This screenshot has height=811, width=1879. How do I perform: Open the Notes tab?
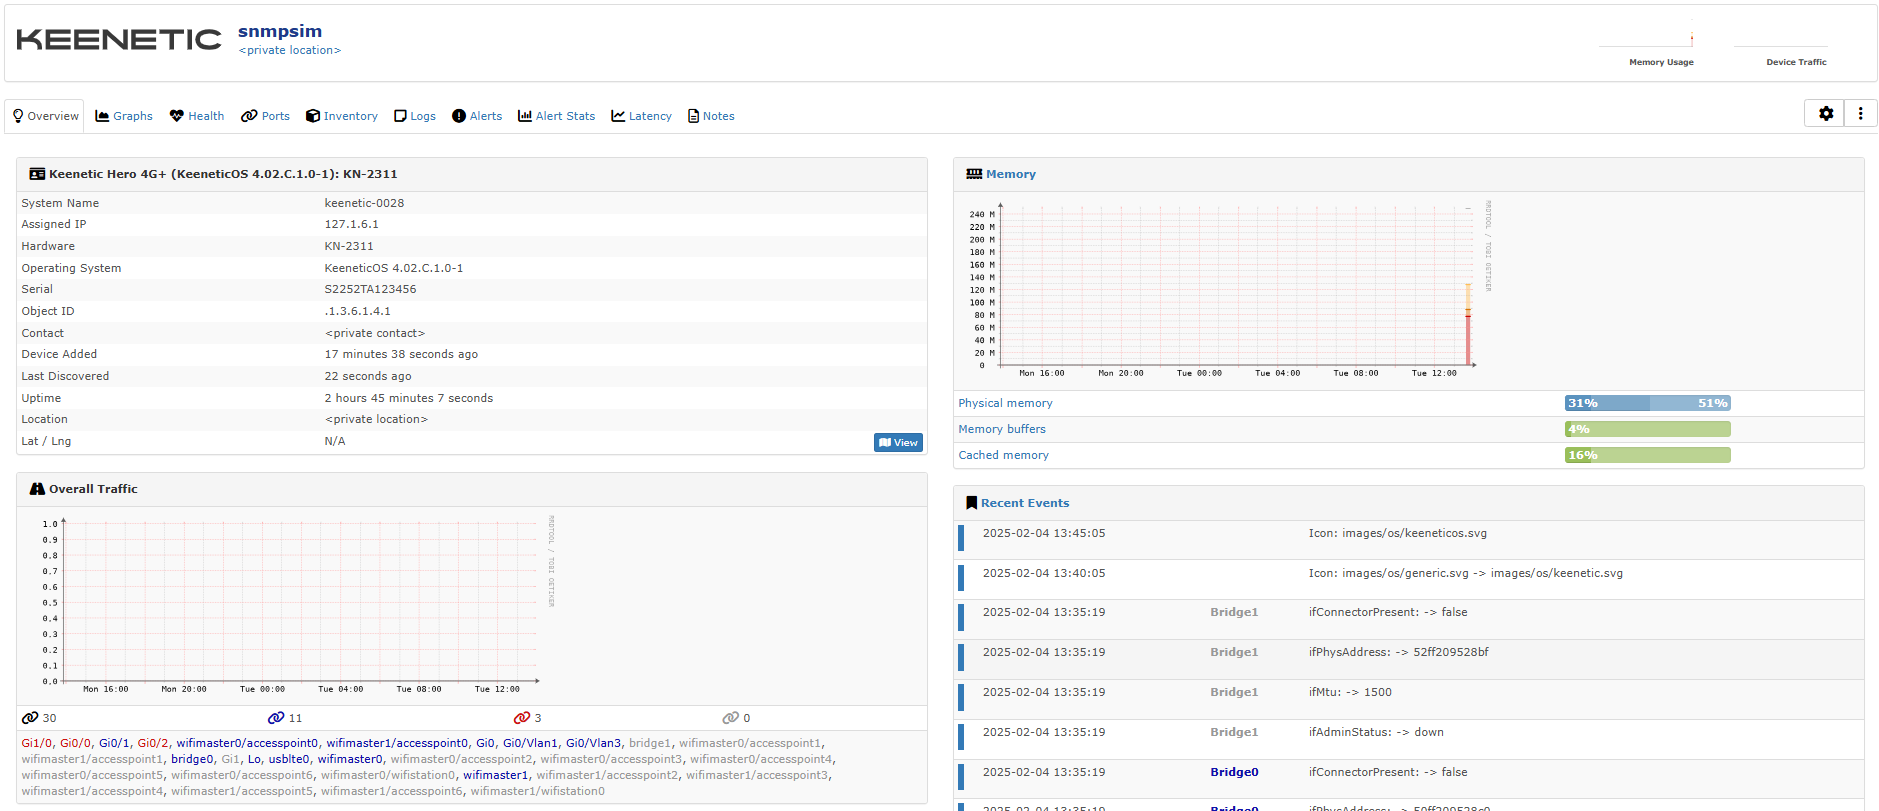click(711, 116)
